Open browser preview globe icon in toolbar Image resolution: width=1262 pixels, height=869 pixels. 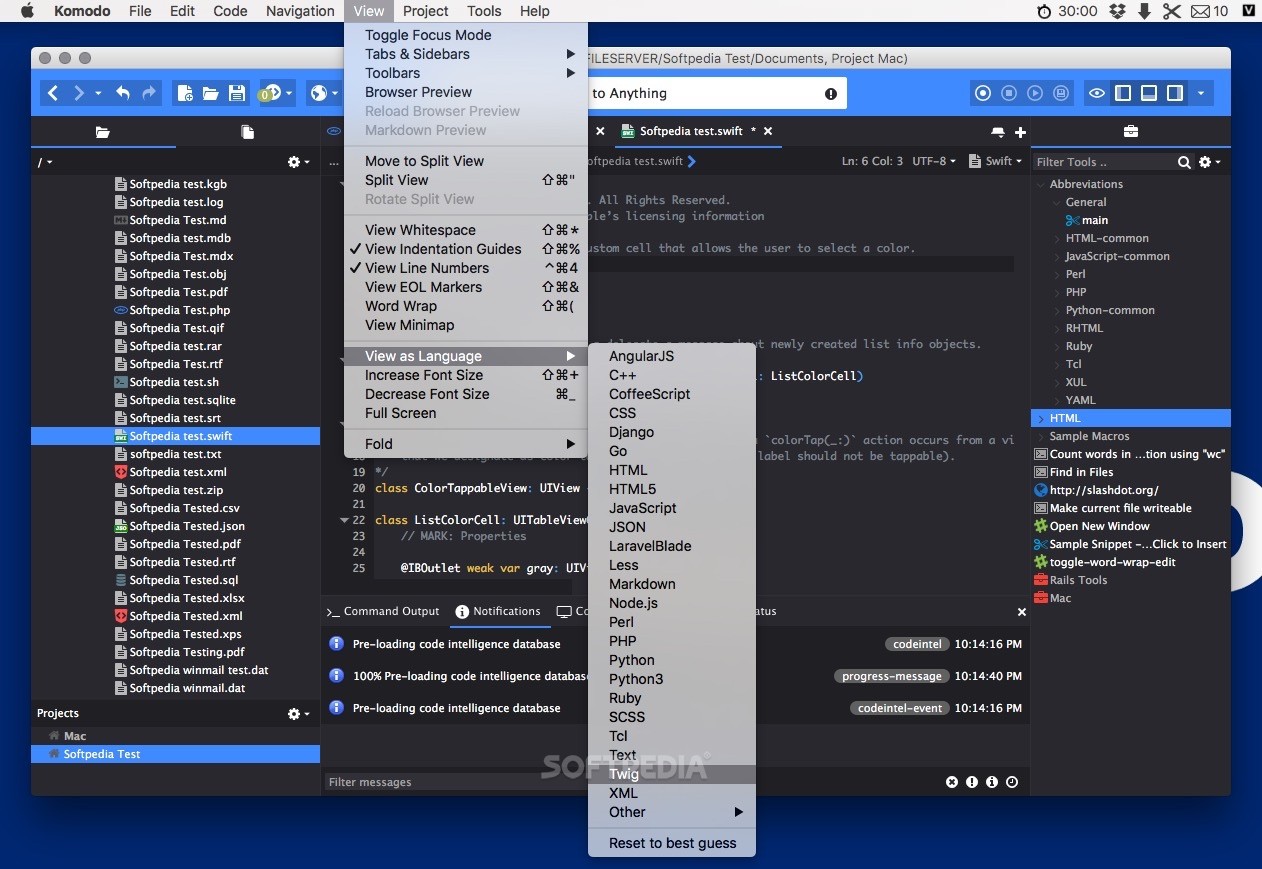pos(319,93)
